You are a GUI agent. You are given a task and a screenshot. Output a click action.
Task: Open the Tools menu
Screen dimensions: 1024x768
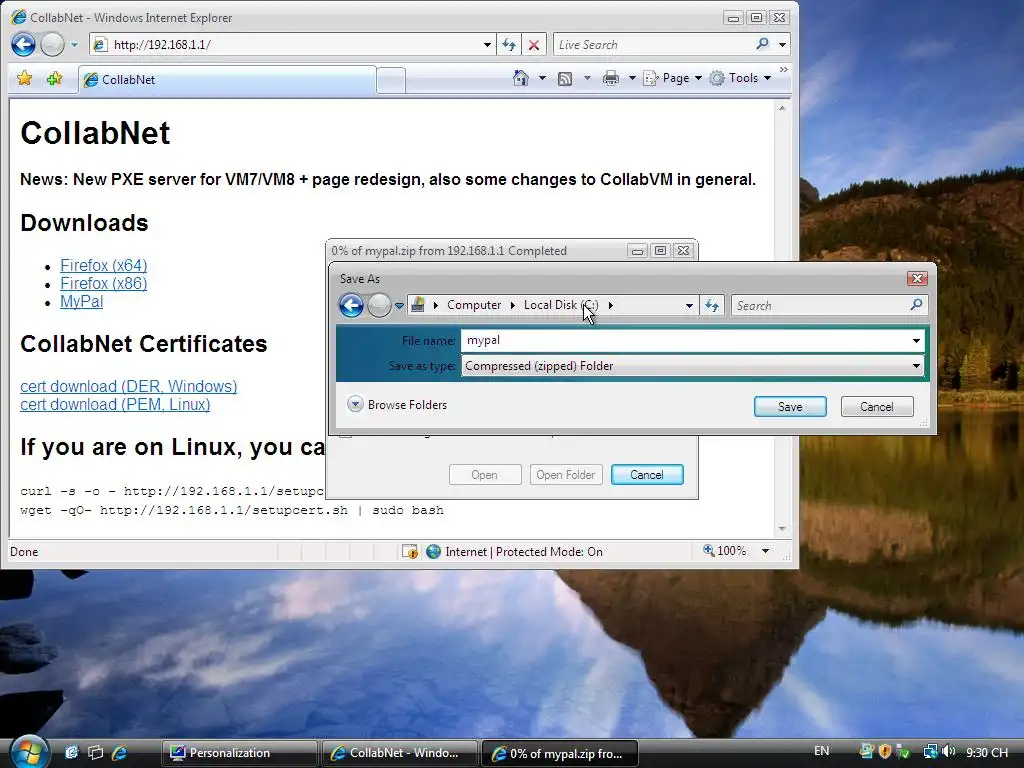coord(741,78)
